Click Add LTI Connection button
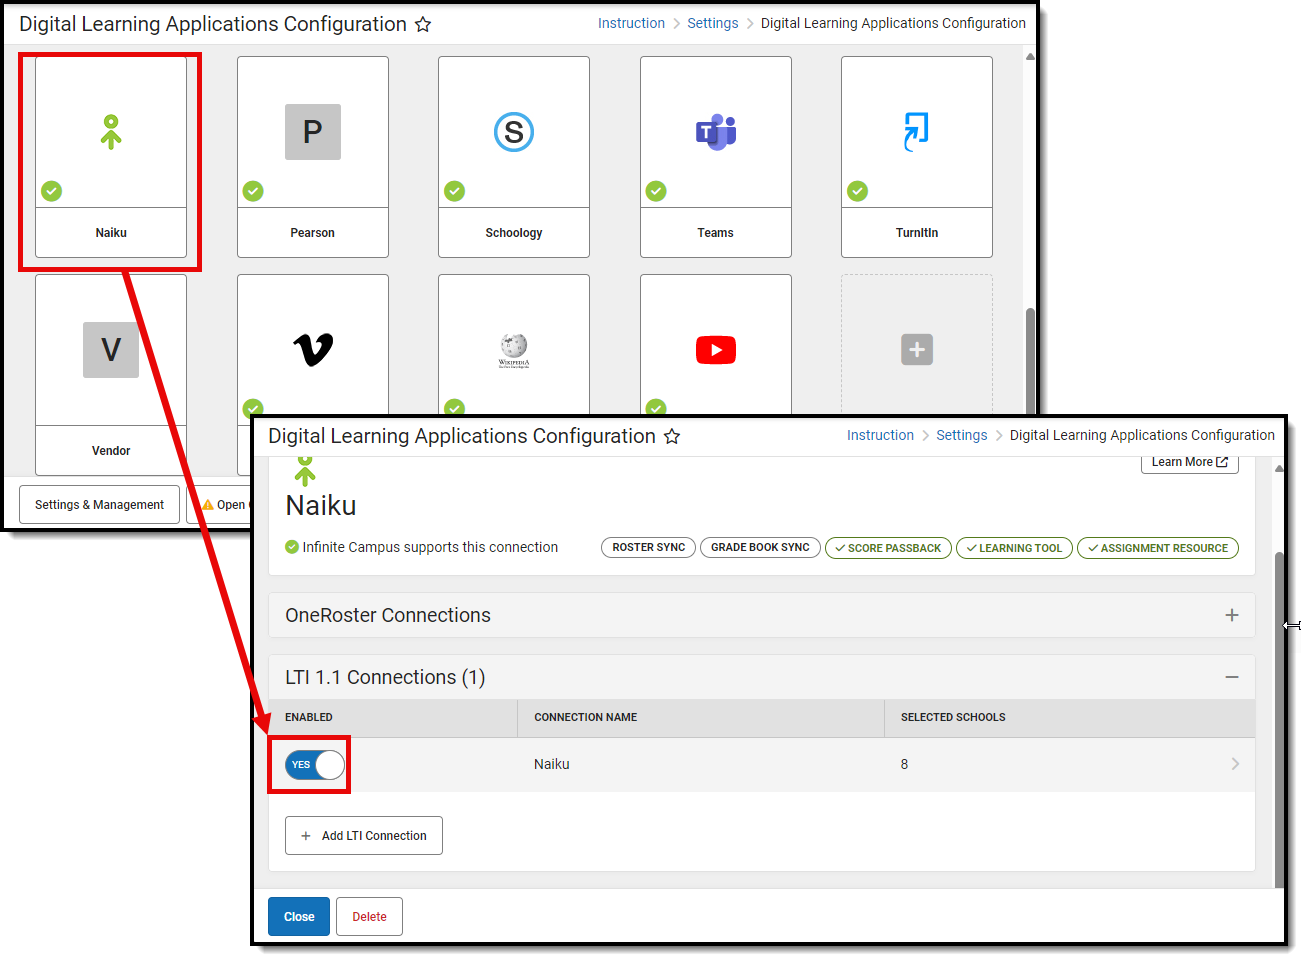This screenshot has width=1301, height=960. coord(364,836)
